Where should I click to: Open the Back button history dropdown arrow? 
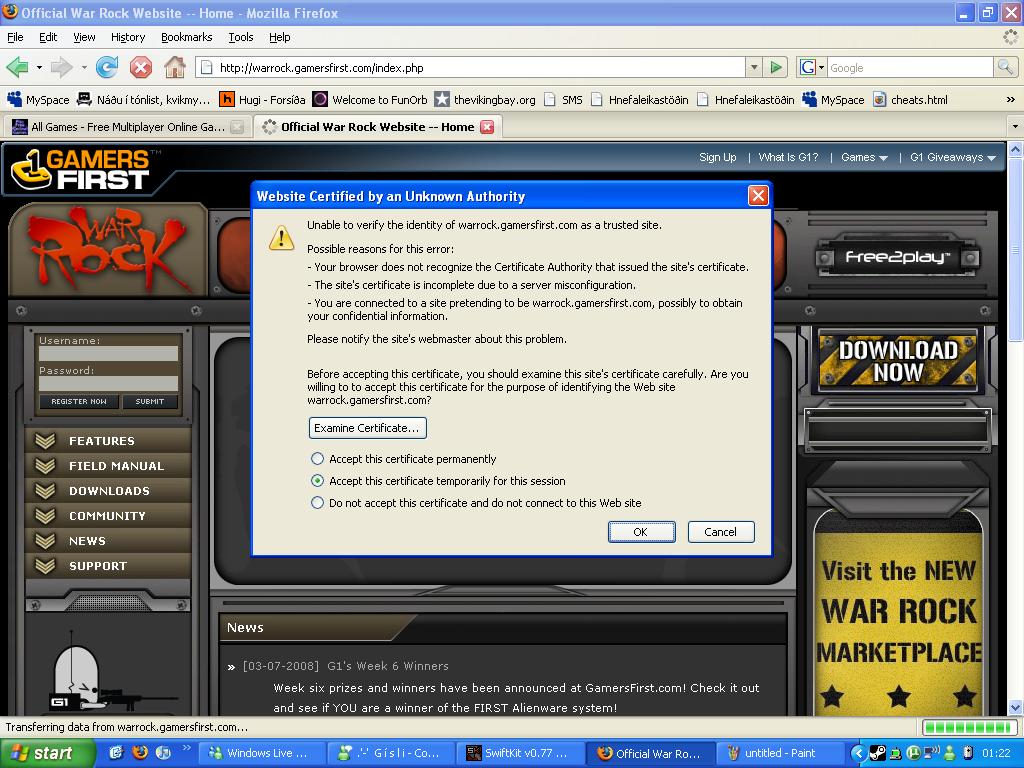click(39, 67)
